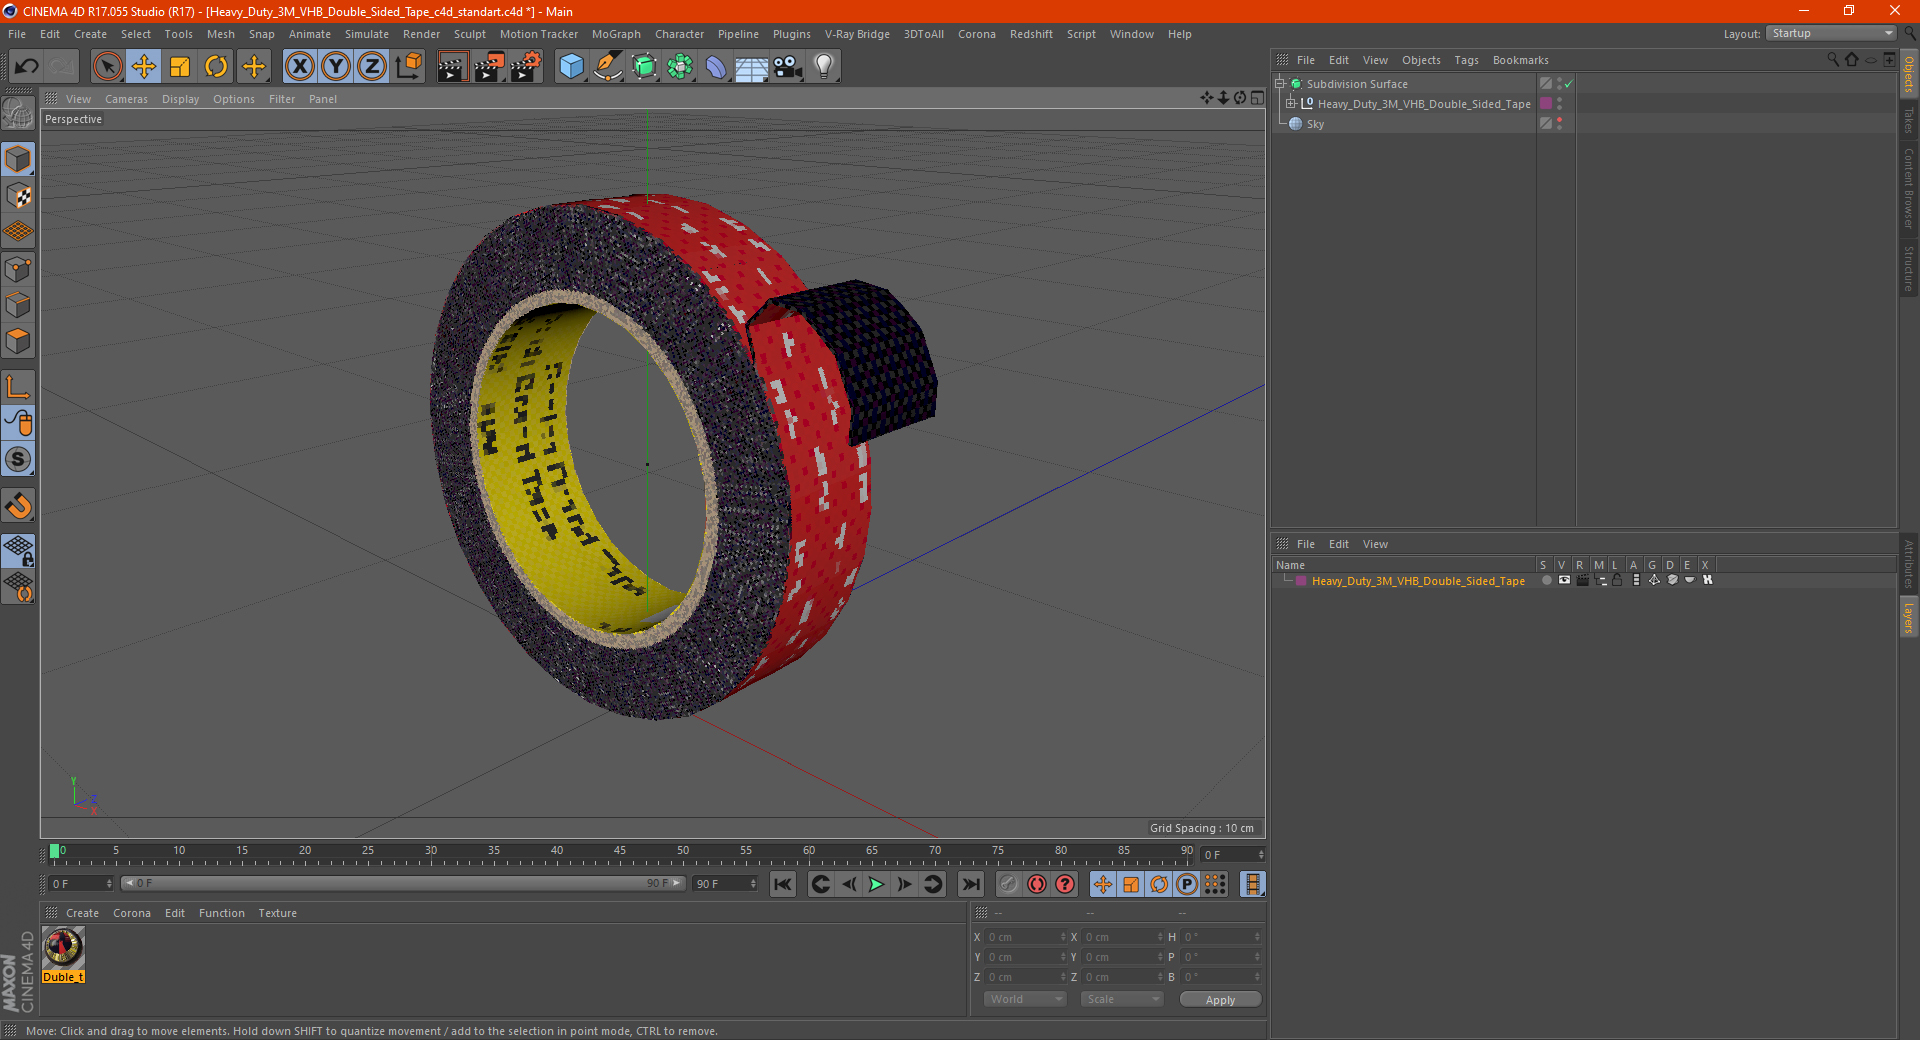Open the Scale coordinate dropdown
Screen dimensions: 1920x1040
[1122, 999]
